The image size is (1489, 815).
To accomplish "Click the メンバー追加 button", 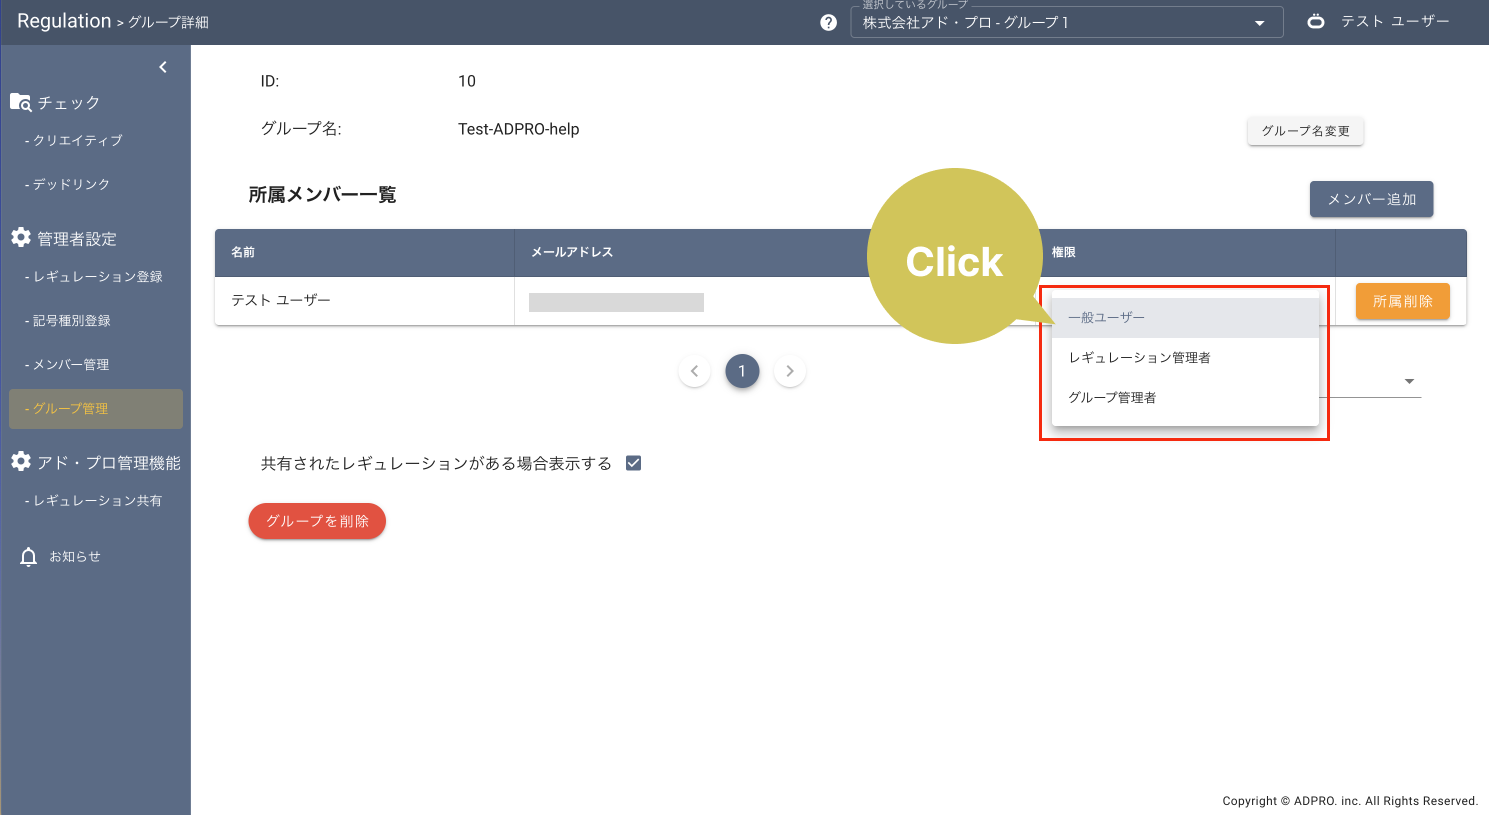I will 1371,199.
